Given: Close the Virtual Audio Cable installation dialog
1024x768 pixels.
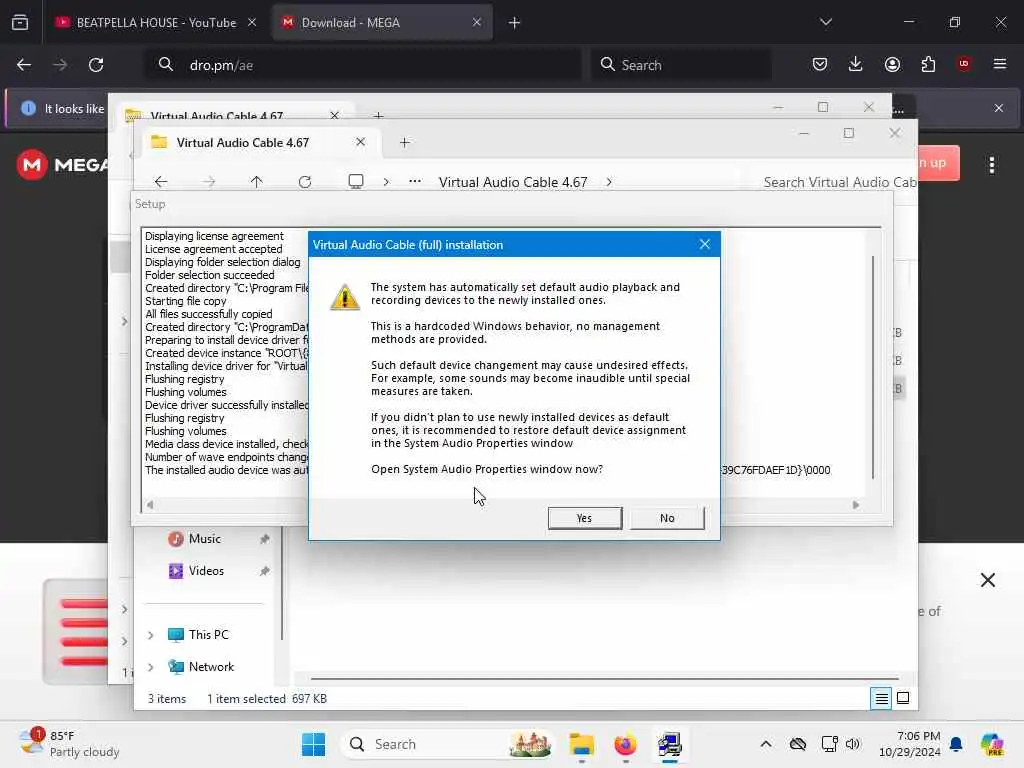Looking at the screenshot, I should coord(705,244).
